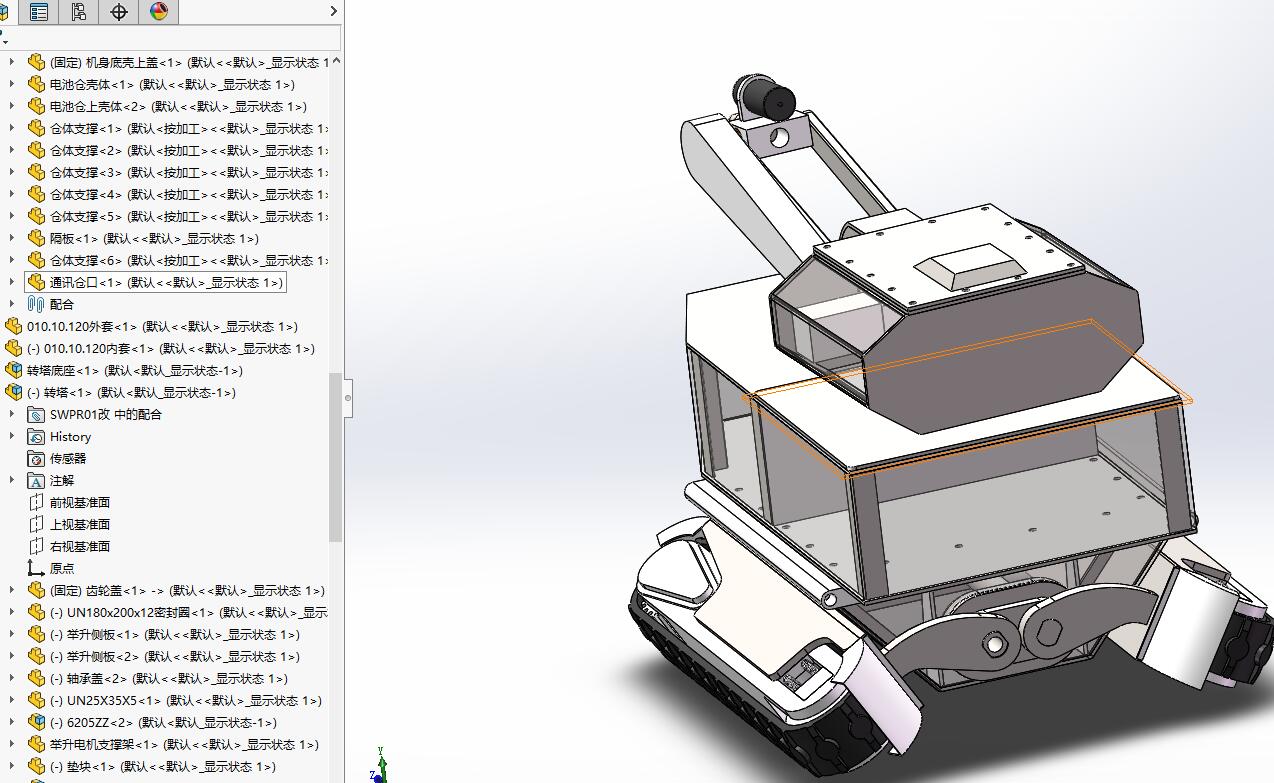Expand the manager tabs arrow
This screenshot has width=1274, height=783.
coord(334,12)
